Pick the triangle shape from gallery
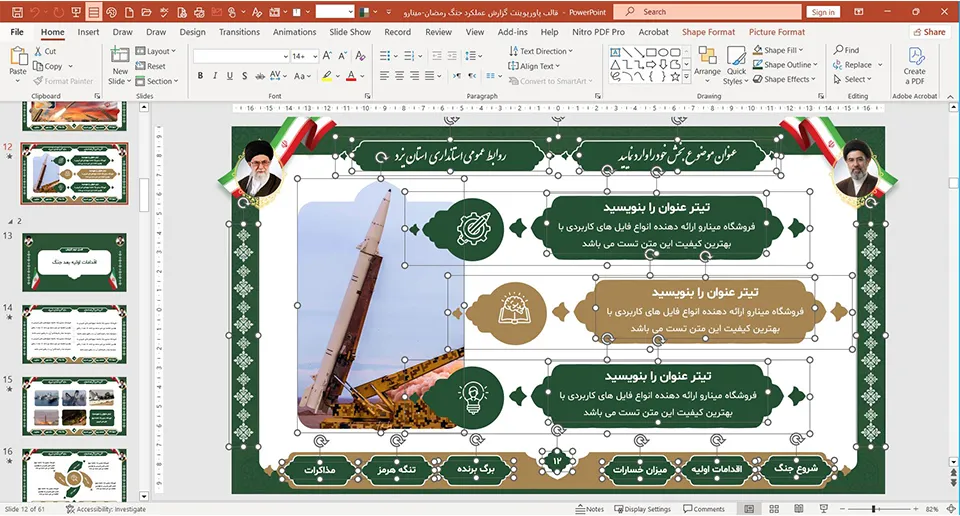960x516 pixels. click(x=615, y=64)
